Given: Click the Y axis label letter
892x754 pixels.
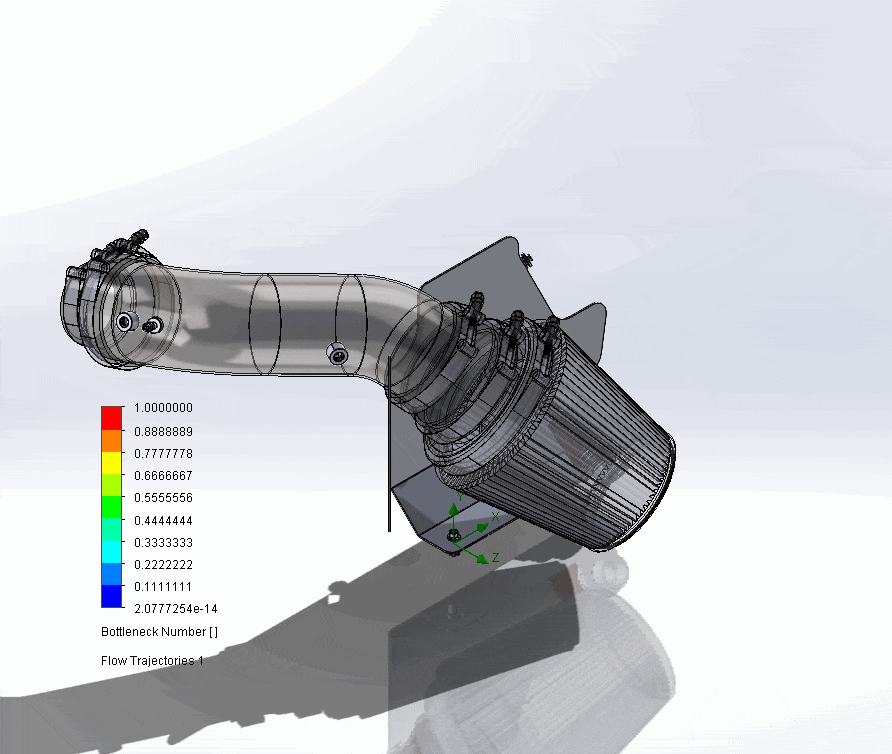Looking at the screenshot, I should [460, 495].
